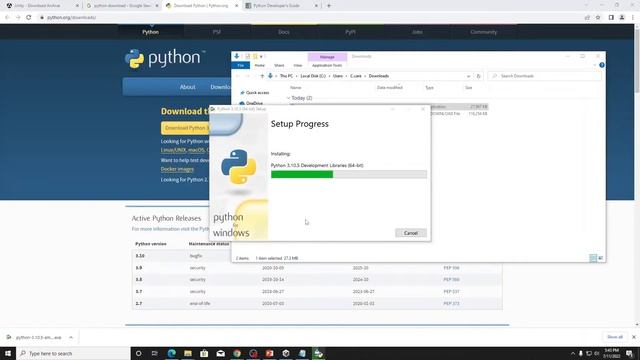Click Search Downloads box in Explorer

point(544,76)
